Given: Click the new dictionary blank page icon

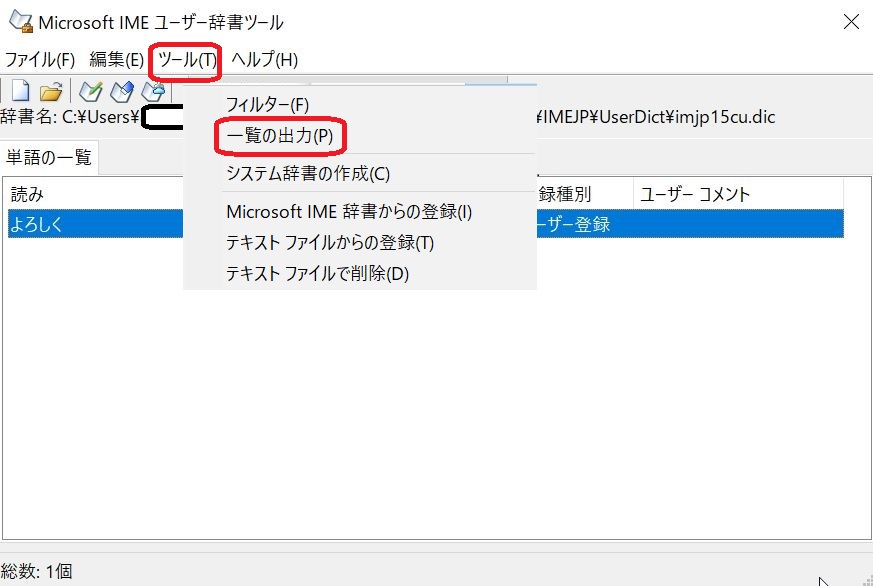Looking at the screenshot, I should click(x=21, y=91).
